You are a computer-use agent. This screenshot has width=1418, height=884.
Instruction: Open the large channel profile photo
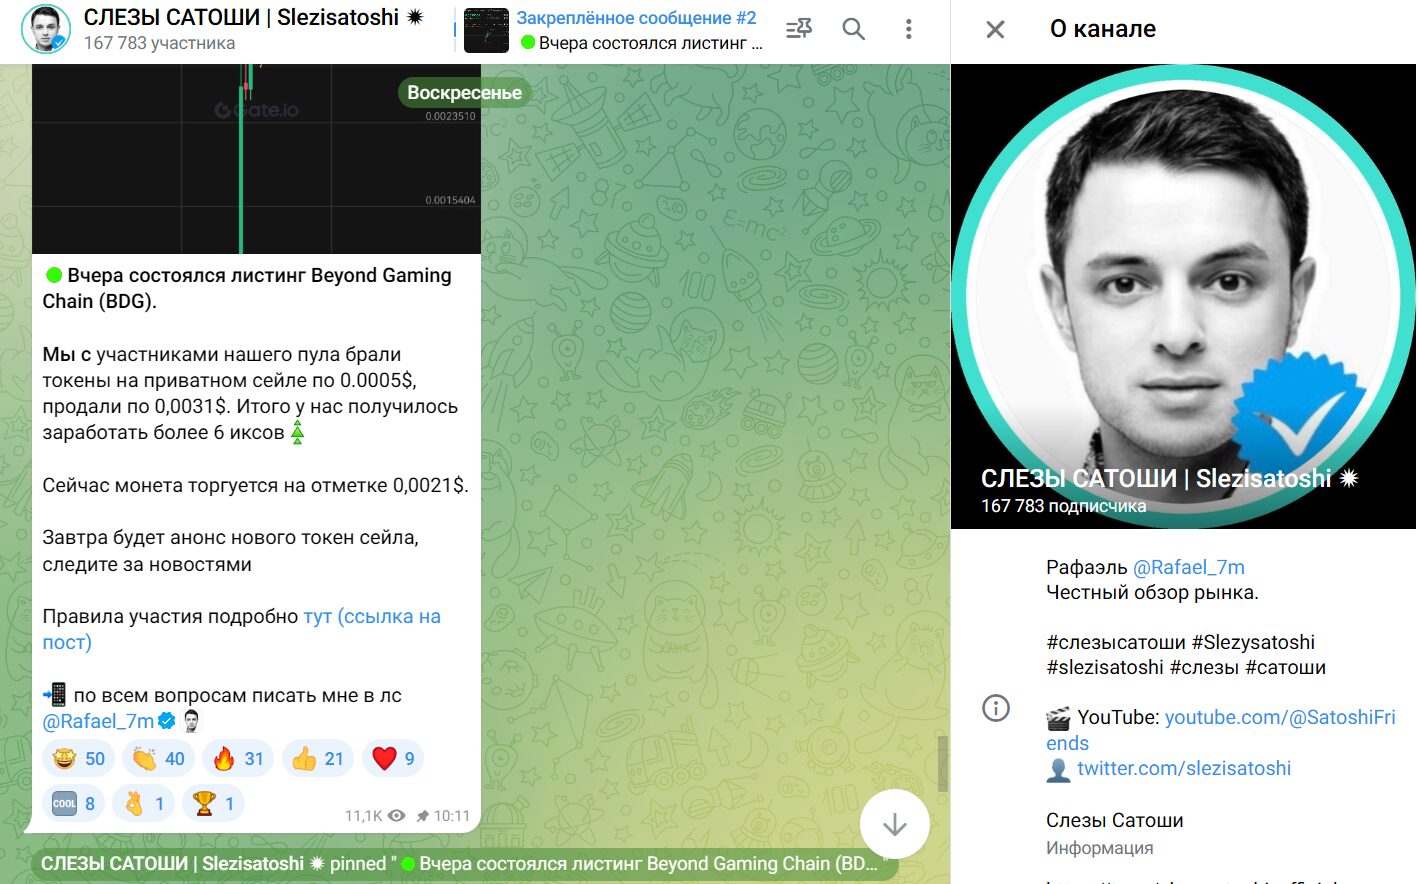[1183, 296]
